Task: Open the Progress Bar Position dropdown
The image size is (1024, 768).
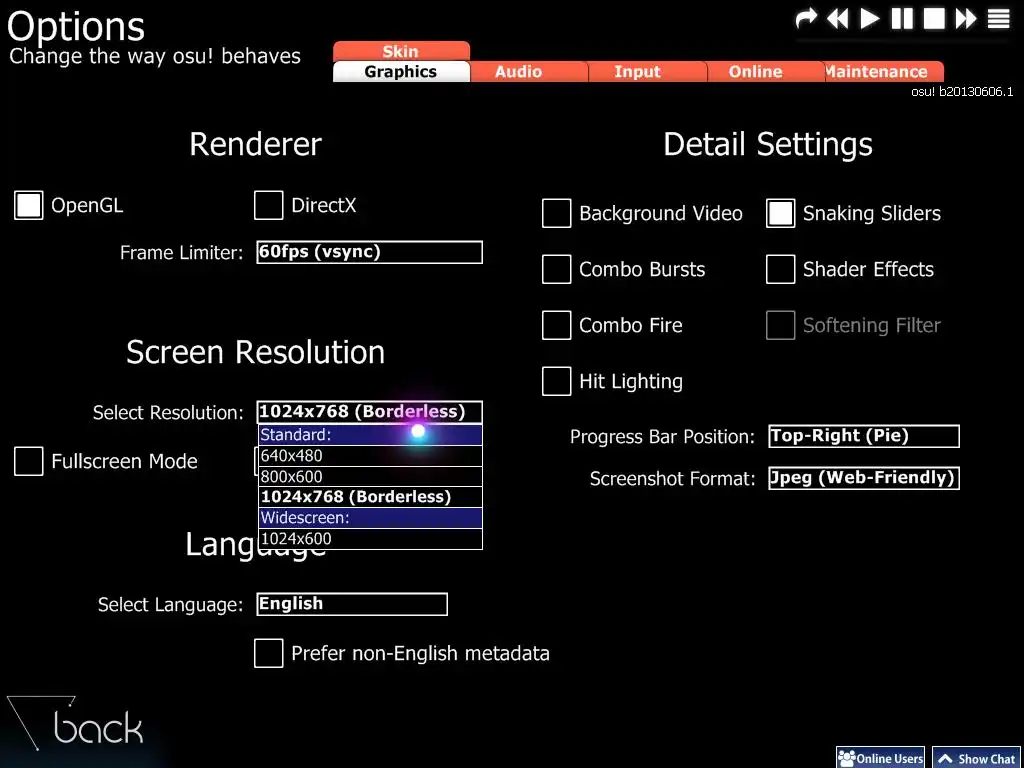Action: (864, 436)
